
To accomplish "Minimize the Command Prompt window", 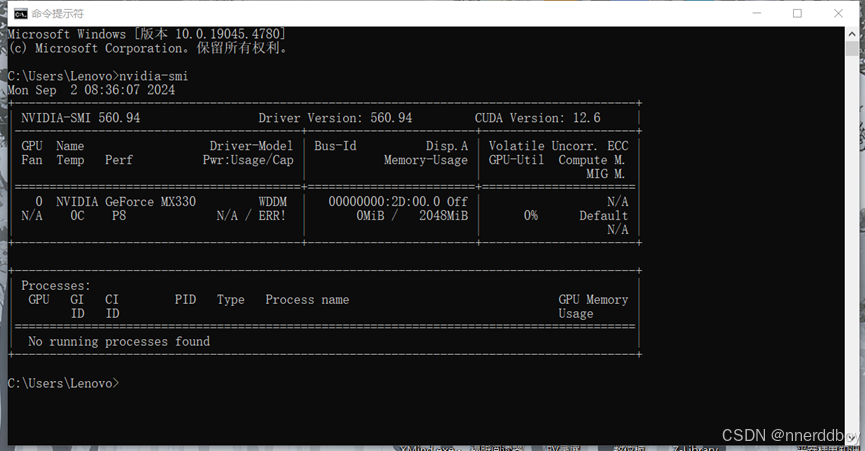I will 757,13.
